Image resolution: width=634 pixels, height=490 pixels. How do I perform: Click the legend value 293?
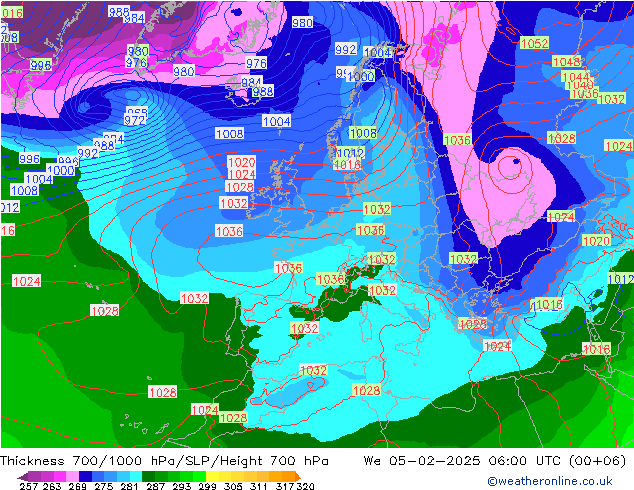[x=182, y=486]
